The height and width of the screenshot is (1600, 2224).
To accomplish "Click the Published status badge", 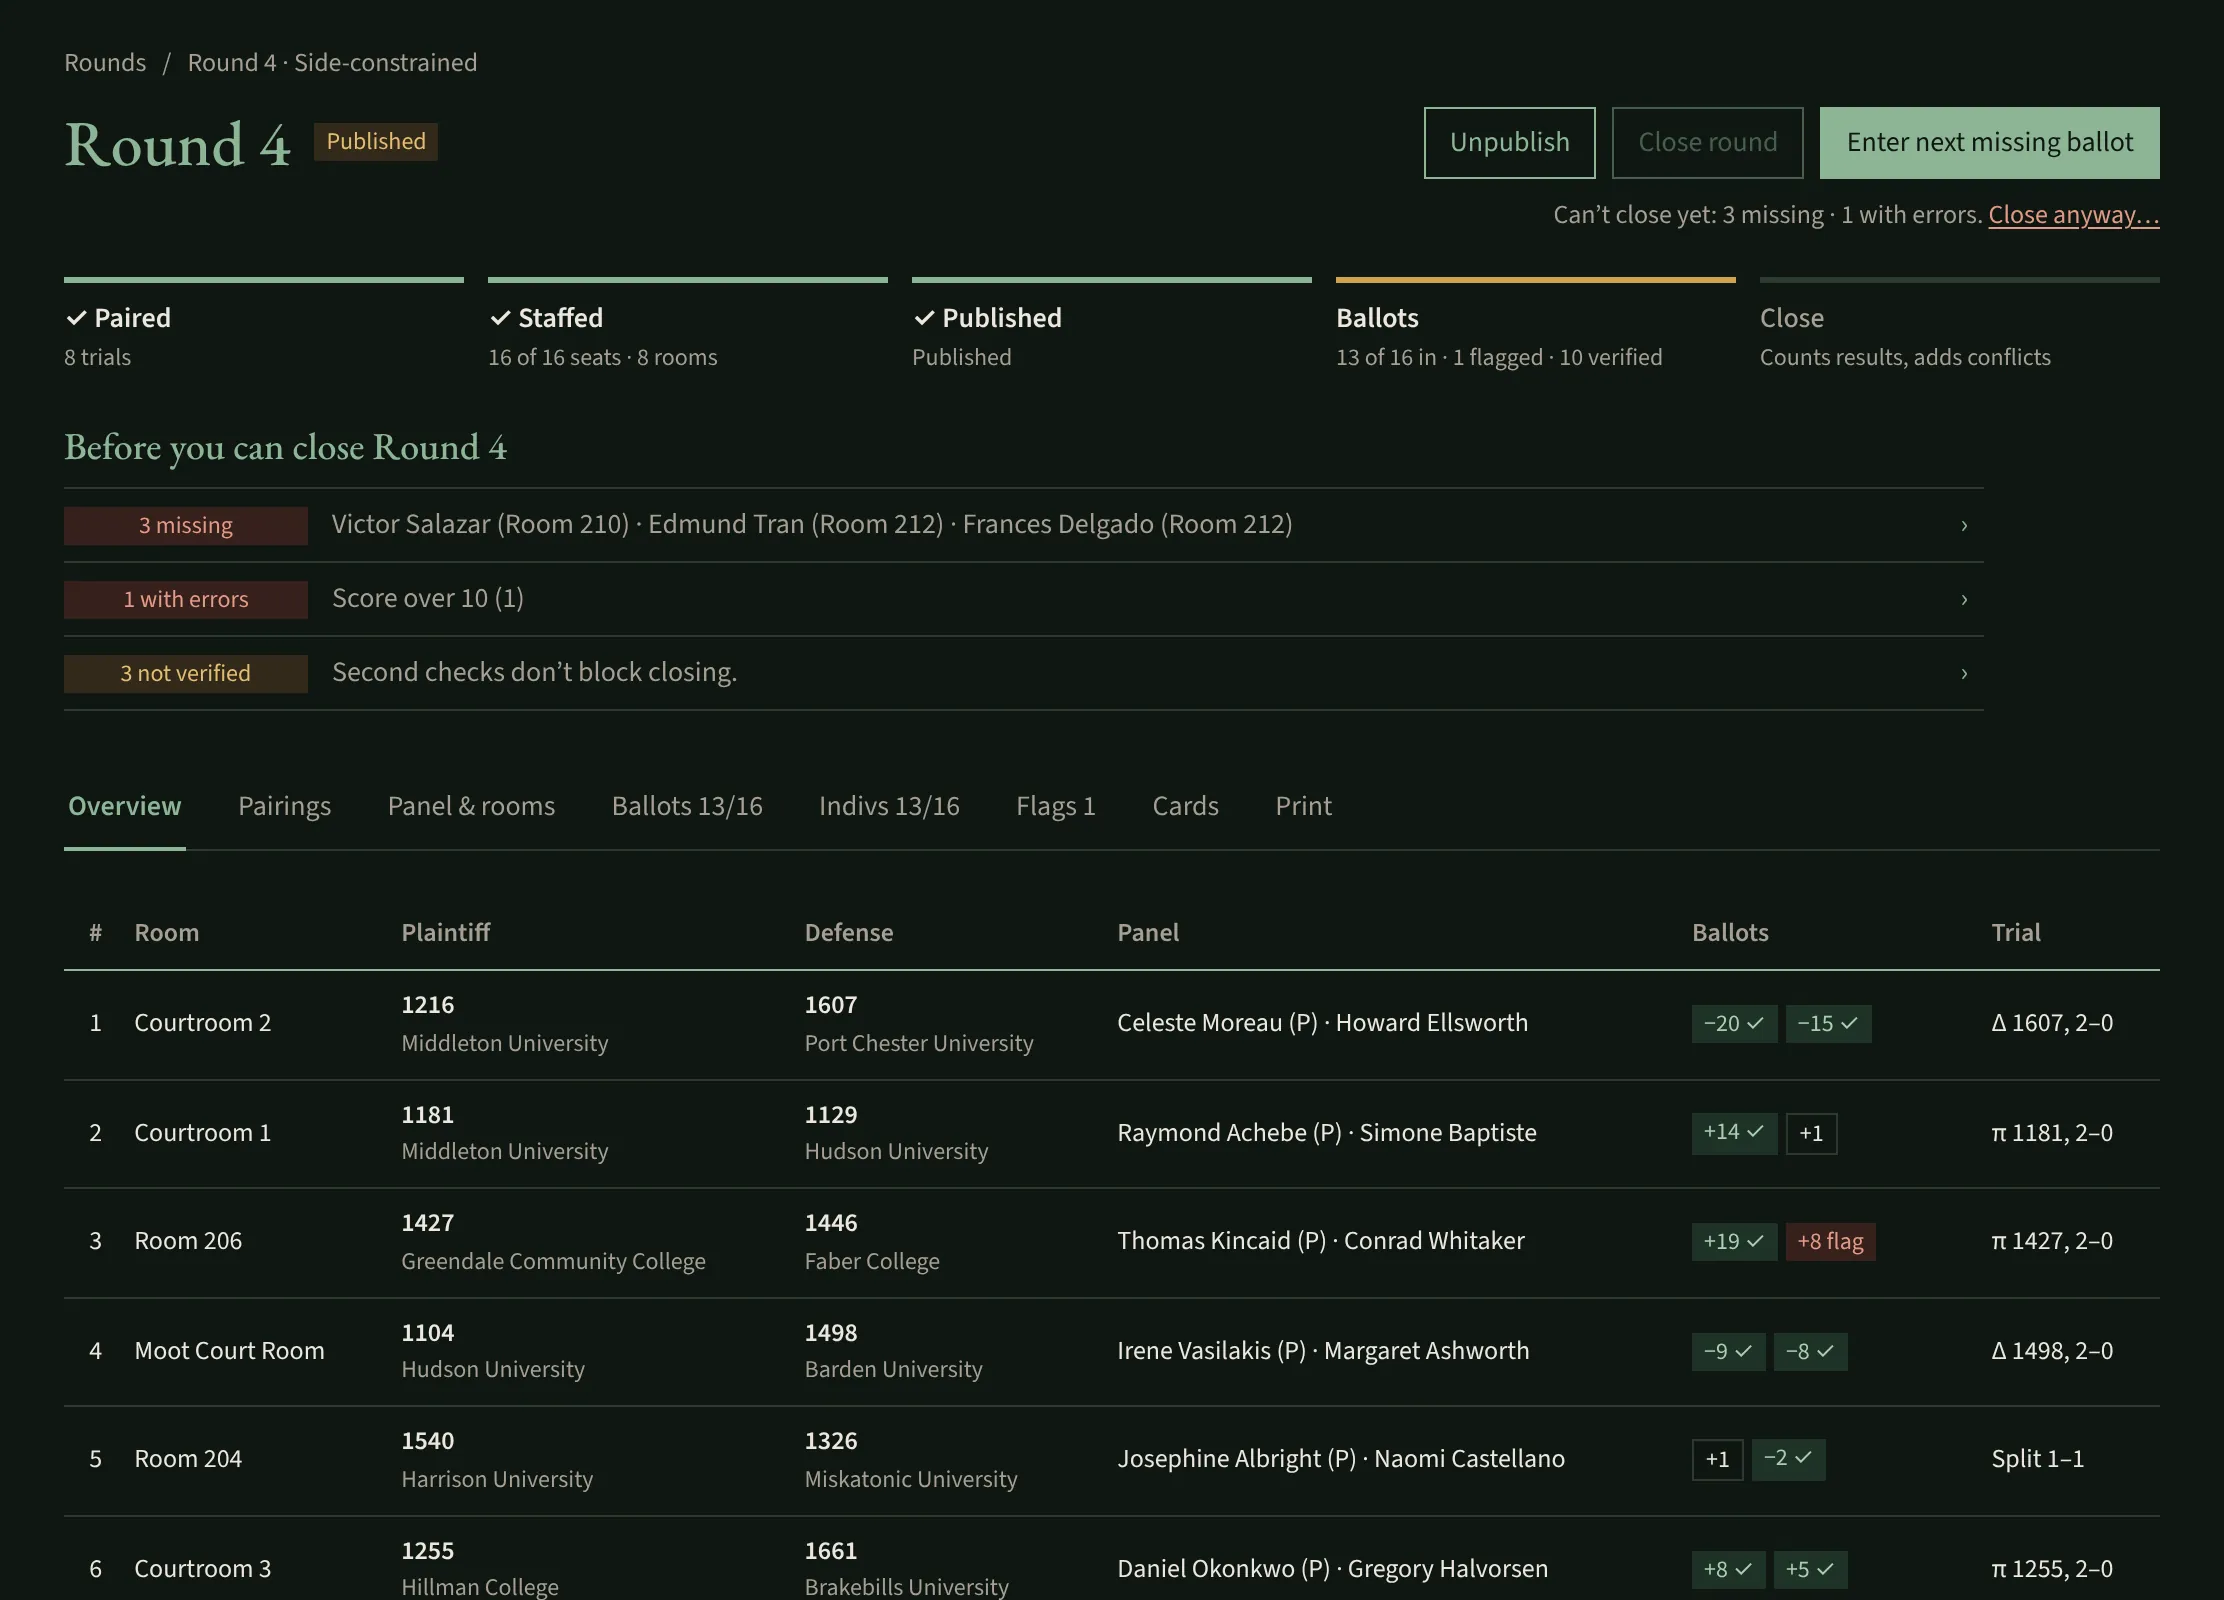I will pyautogui.click(x=376, y=141).
